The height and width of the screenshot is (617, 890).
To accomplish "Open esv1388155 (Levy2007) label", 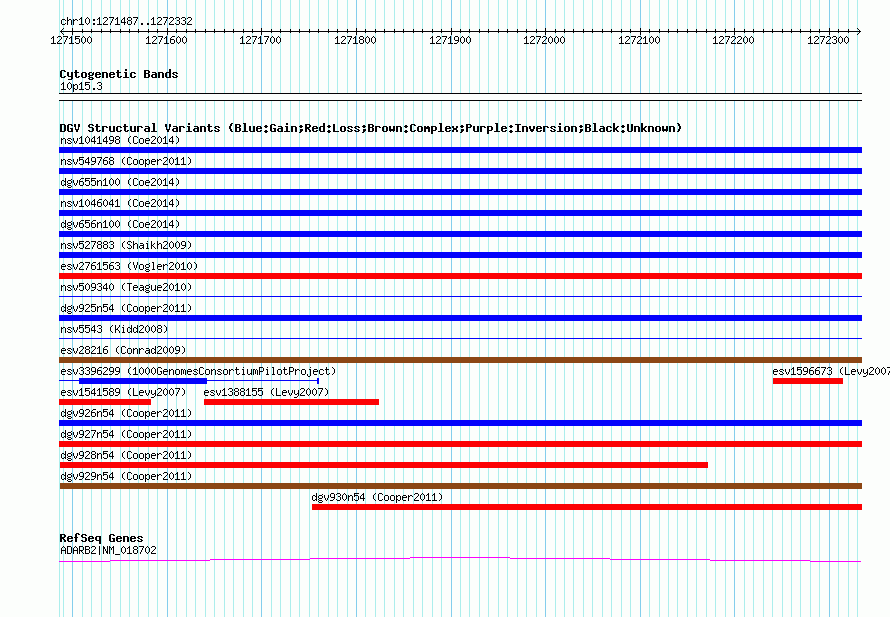I will click(x=266, y=392).
